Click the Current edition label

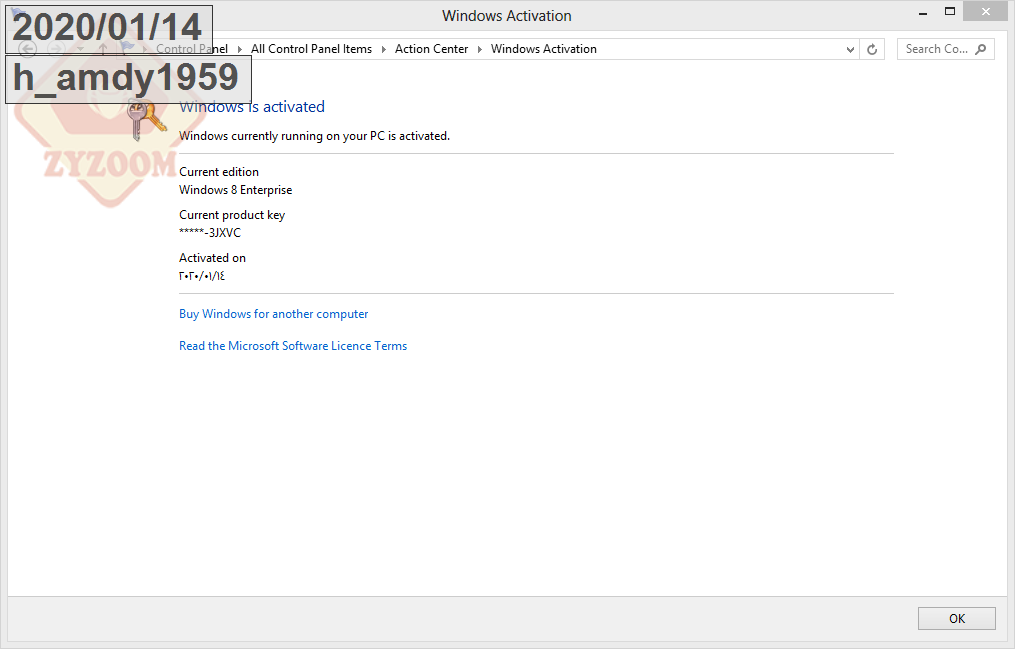(x=219, y=172)
